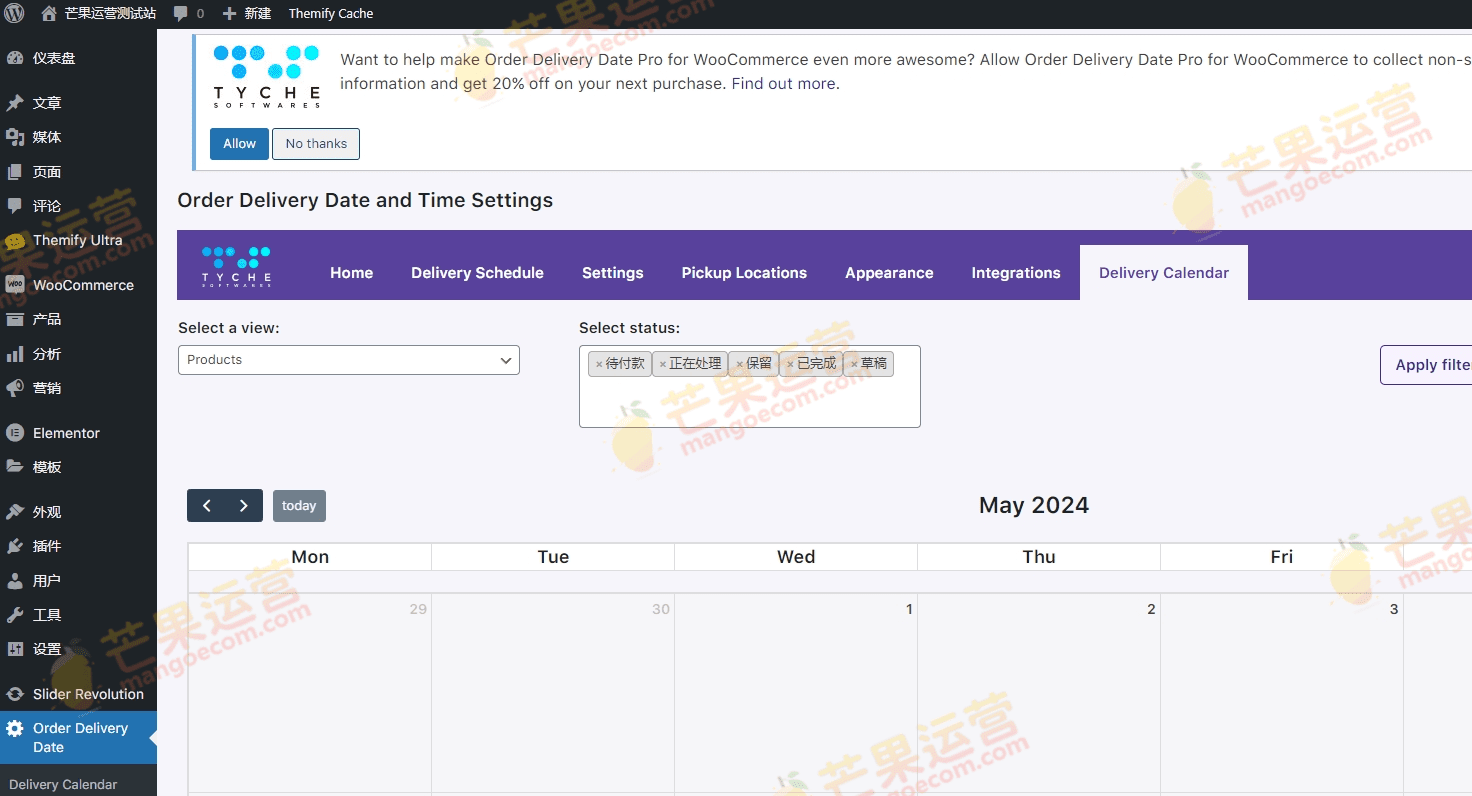The height and width of the screenshot is (796, 1472).
Task: Open the Pickup Locations tab
Action: click(x=744, y=273)
